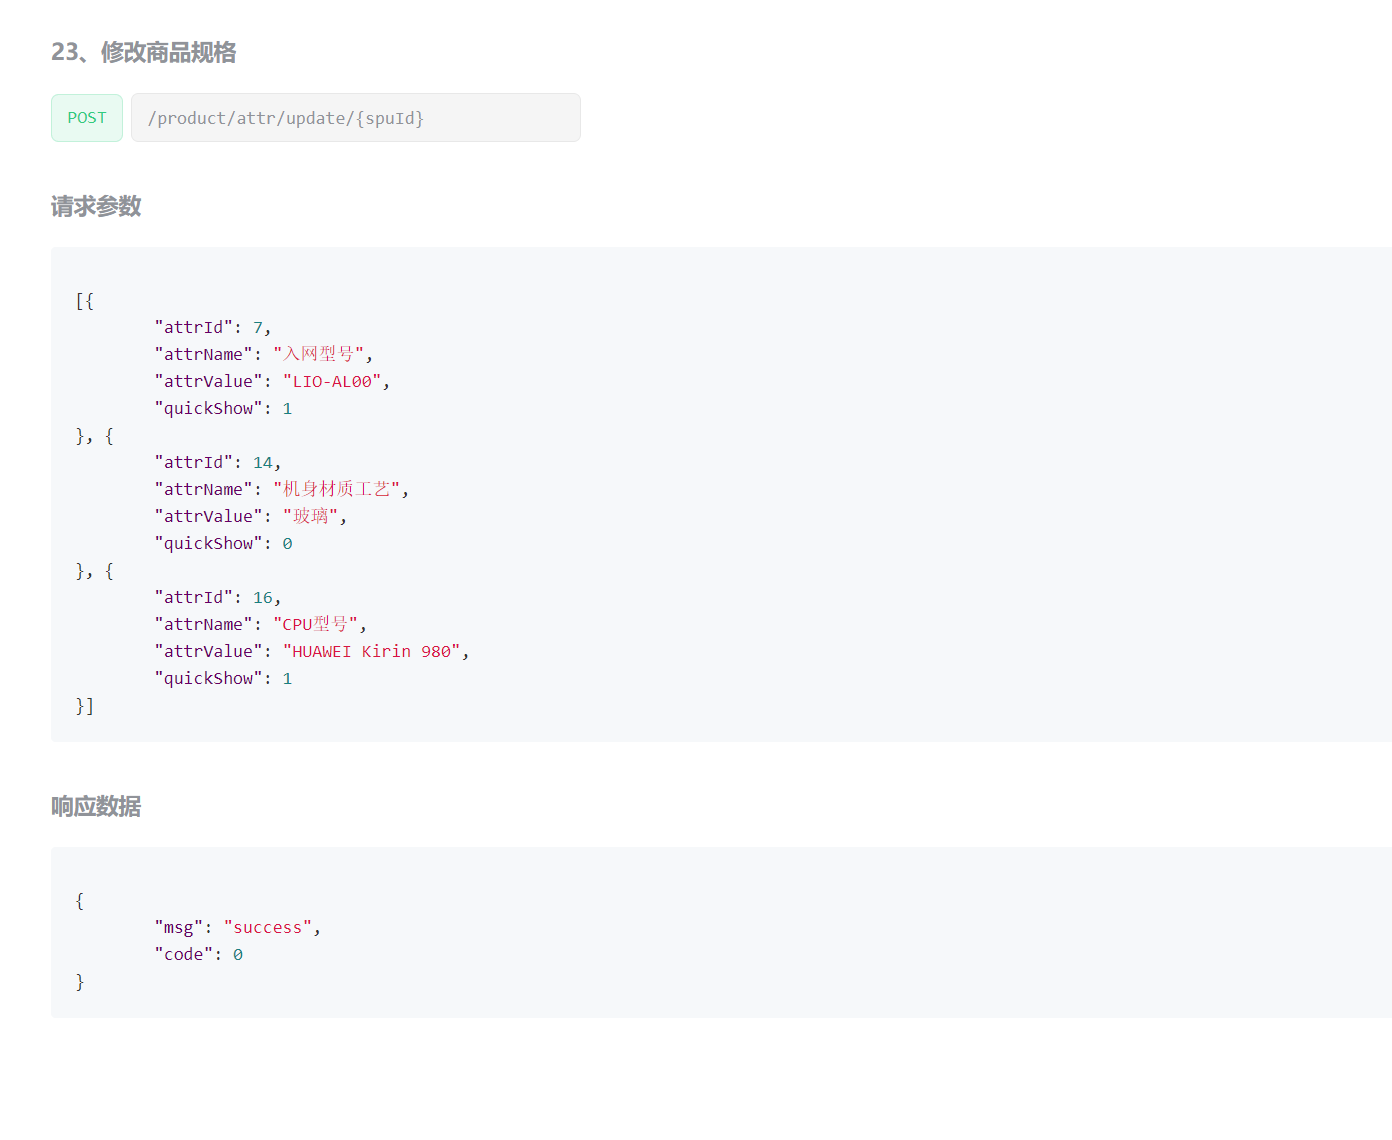Viewport: 1392px width, 1140px height.
Task: Click the heading 23、修改商品规格
Action: pyautogui.click(x=144, y=52)
